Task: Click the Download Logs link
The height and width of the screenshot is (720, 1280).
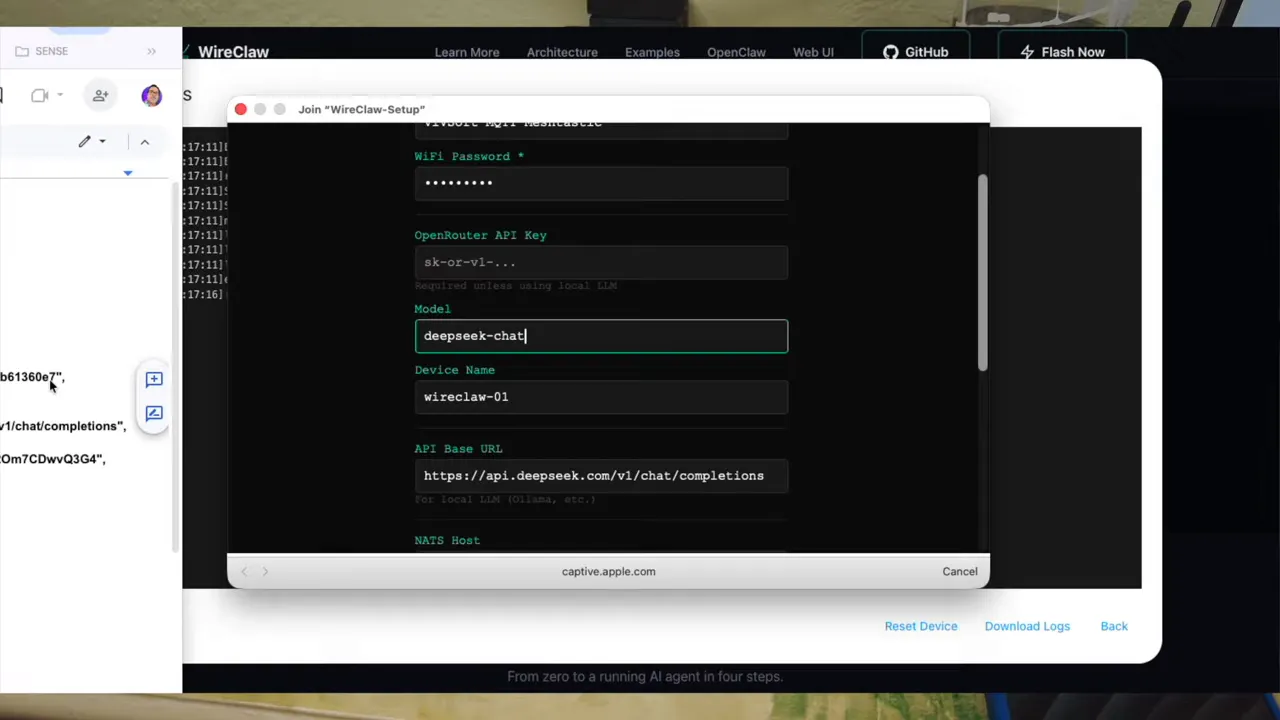Action: click(1027, 626)
